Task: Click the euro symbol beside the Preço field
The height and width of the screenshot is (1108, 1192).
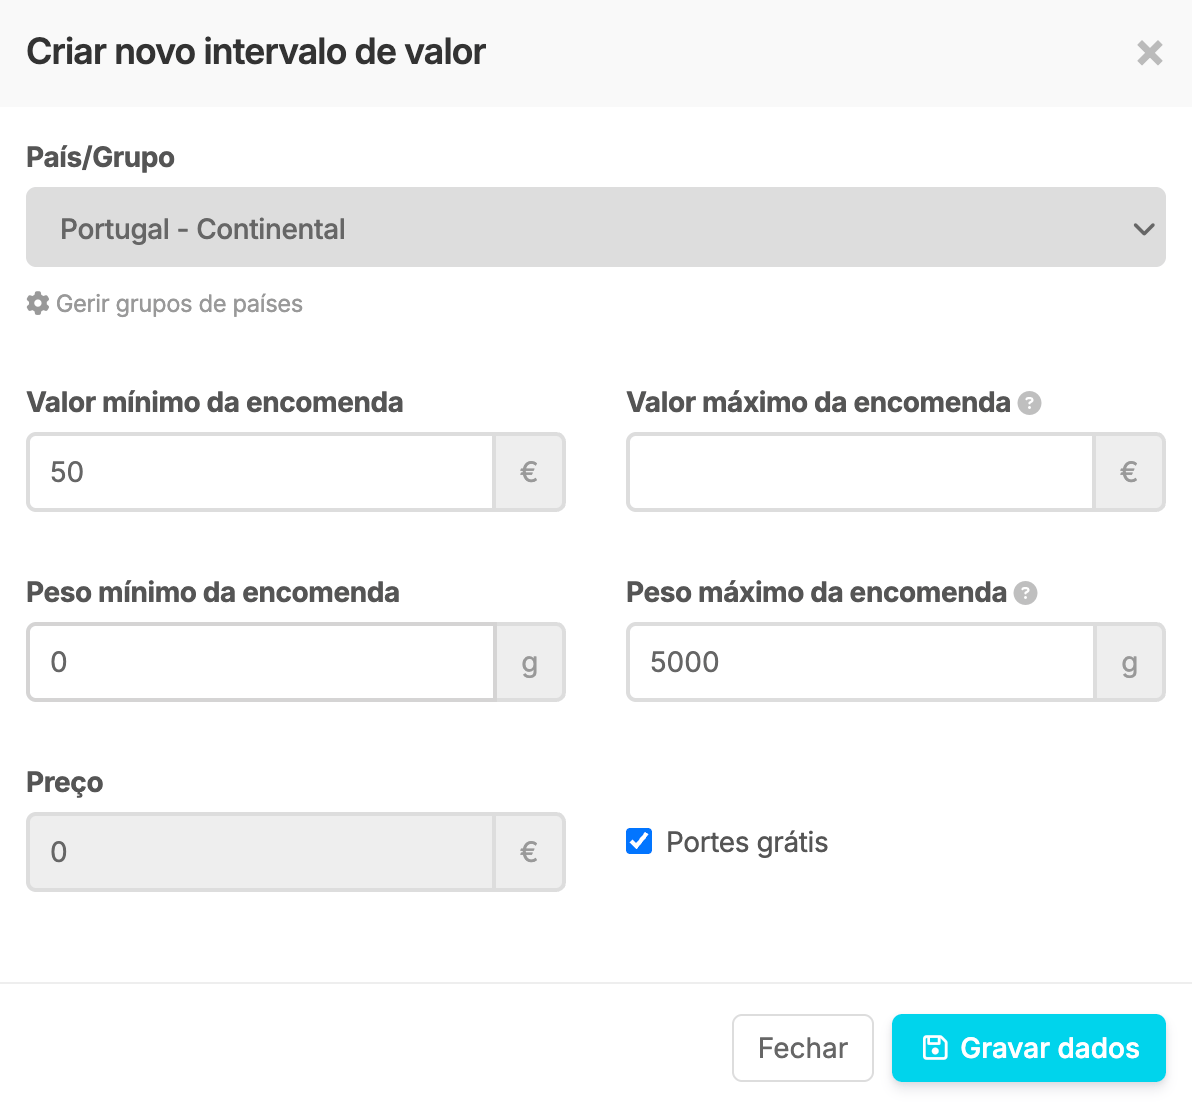Action: tap(529, 852)
